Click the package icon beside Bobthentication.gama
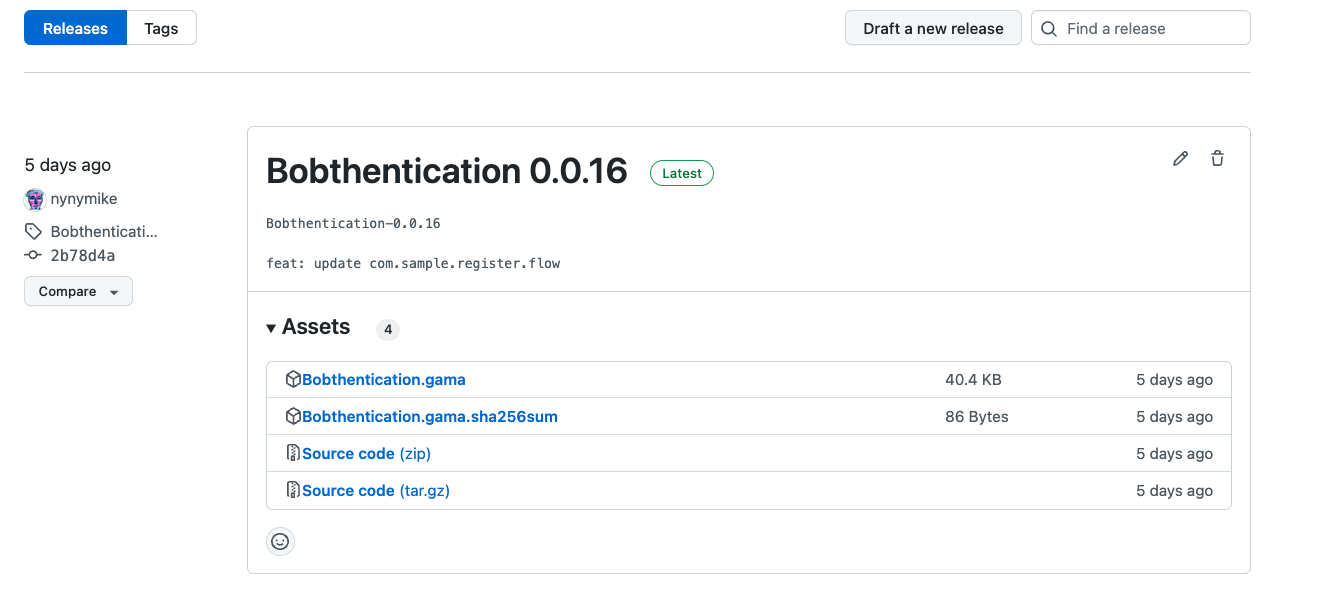The width and height of the screenshot is (1321, 594). [293, 379]
